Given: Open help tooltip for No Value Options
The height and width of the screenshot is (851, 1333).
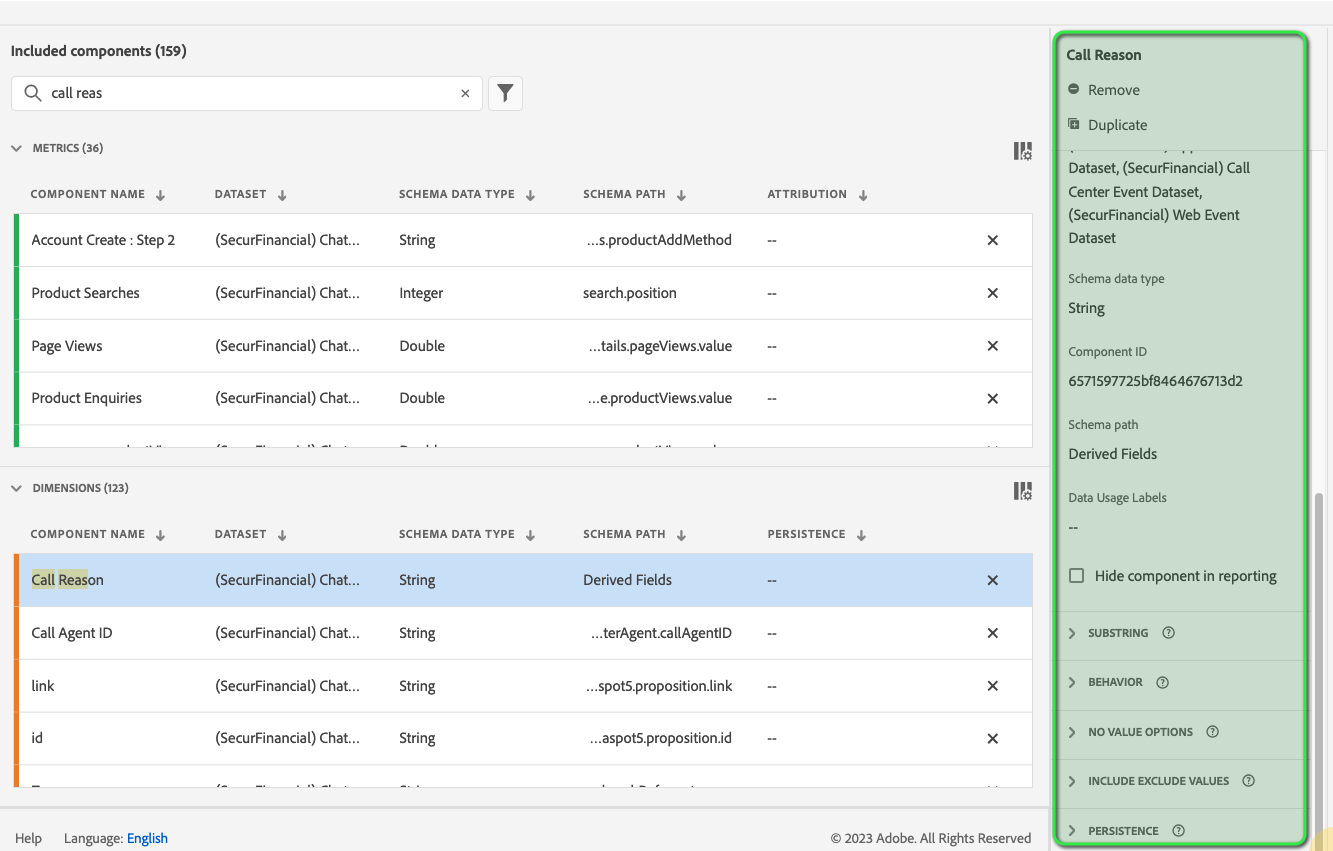Looking at the screenshot, I should coord(1212,732).
